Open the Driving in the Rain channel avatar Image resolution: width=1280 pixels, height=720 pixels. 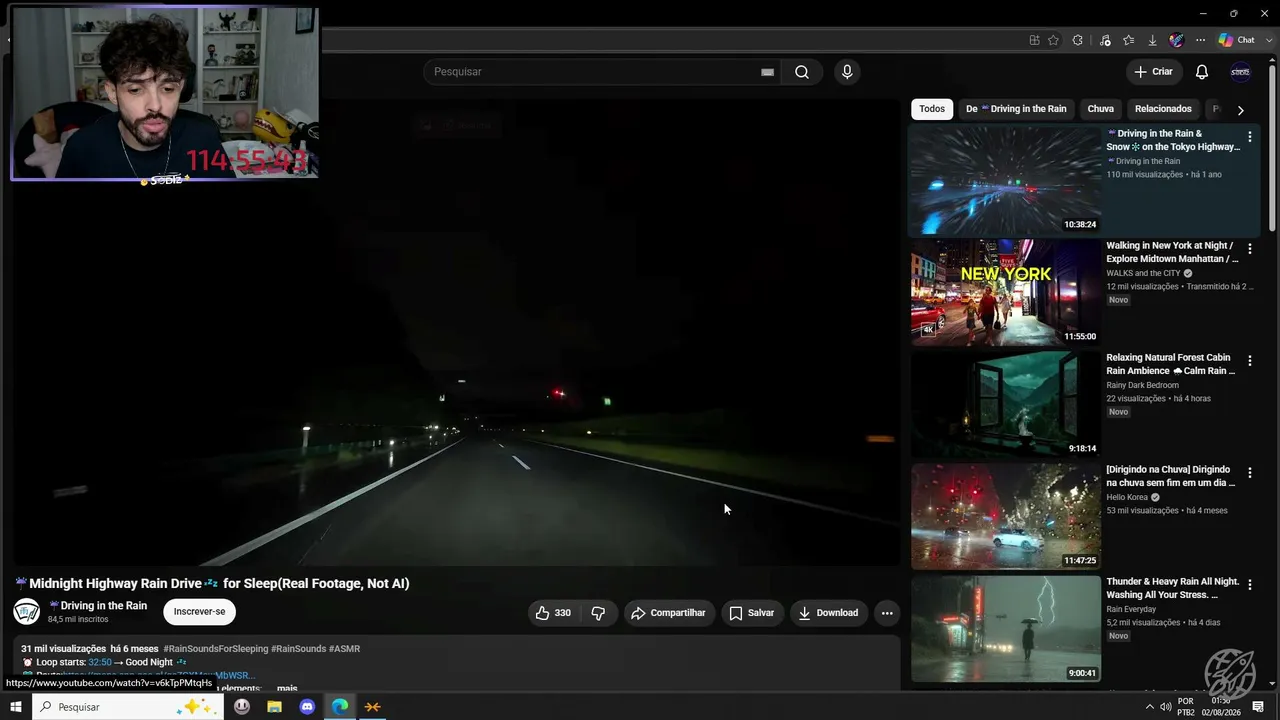[27, 611]
